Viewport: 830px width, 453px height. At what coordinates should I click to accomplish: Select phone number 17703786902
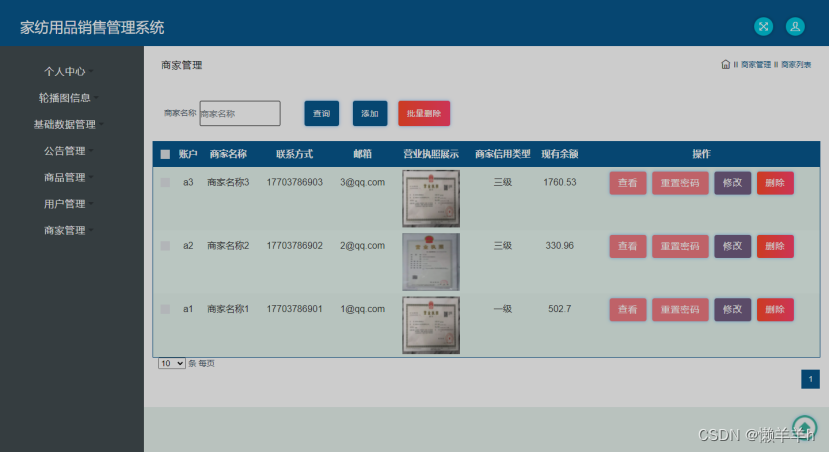[x=294, y=246]
